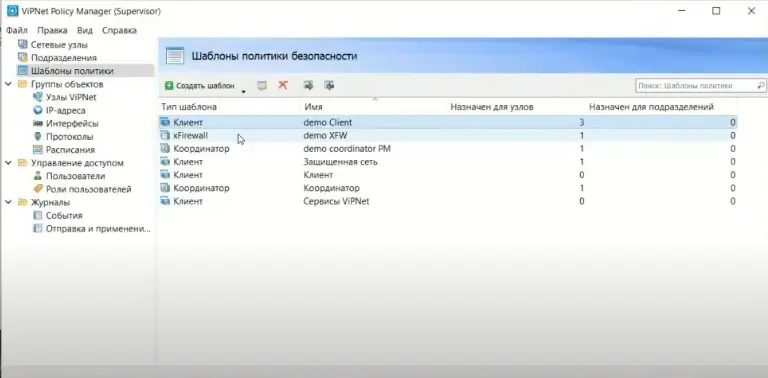Click the Пользователи icon

pyautogui.click(x=37, y=176)
